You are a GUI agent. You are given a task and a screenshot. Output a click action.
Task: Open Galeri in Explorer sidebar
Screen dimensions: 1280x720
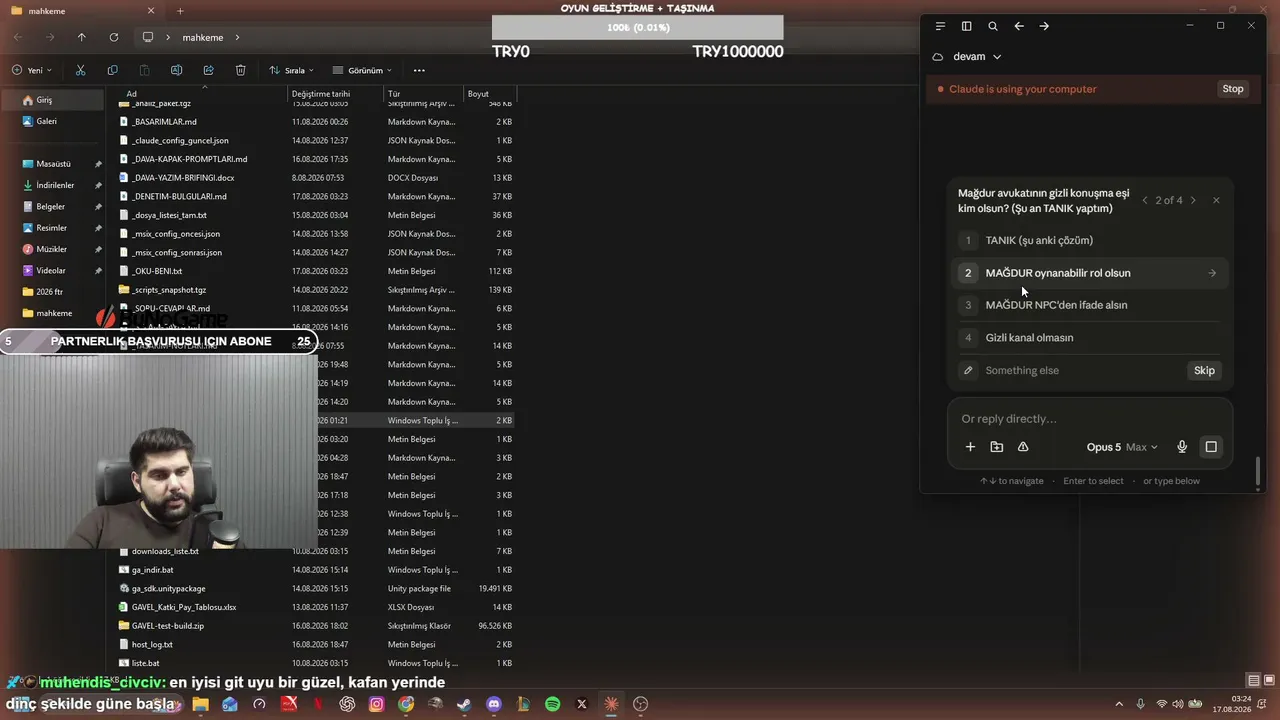(53, 121)
